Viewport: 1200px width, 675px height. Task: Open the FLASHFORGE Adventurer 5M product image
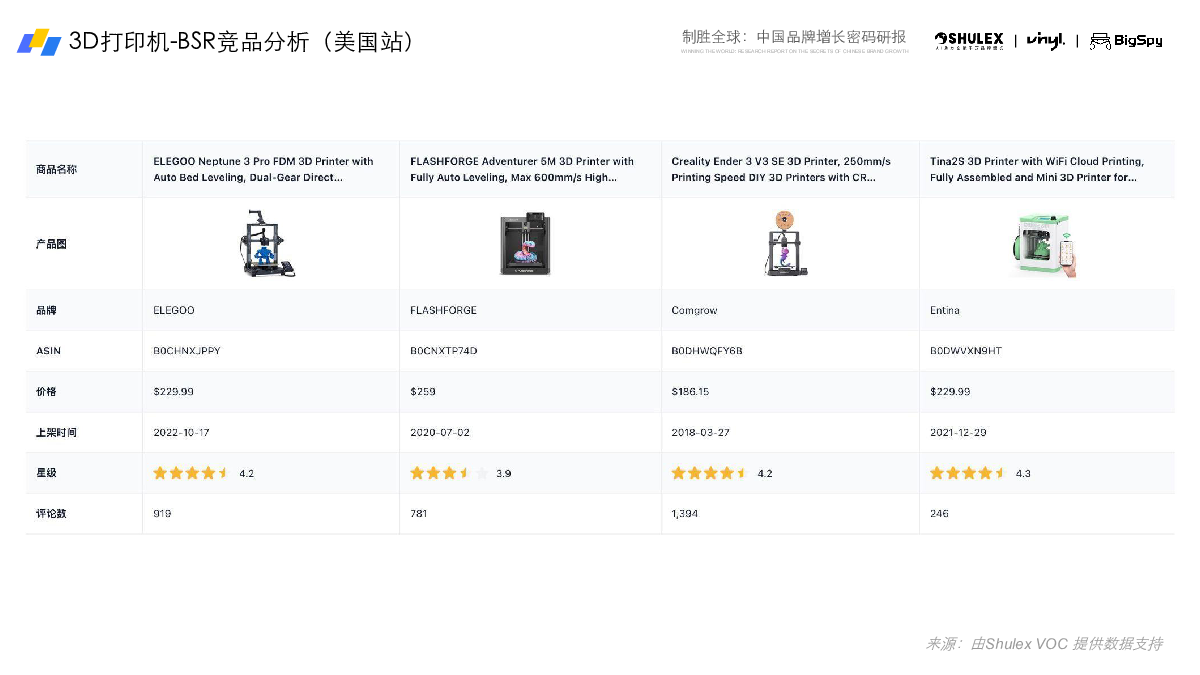click(527, 243)
